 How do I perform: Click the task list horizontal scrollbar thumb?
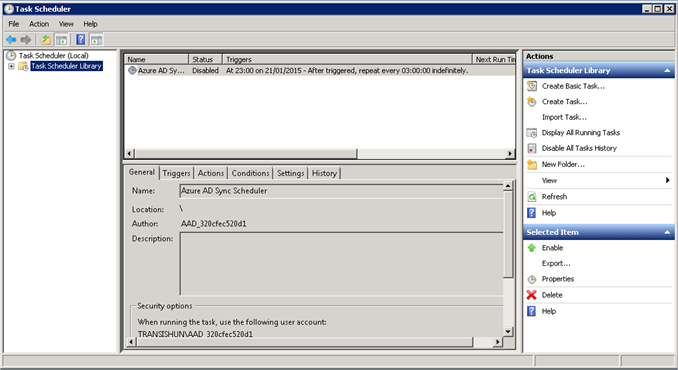(246, 153)
